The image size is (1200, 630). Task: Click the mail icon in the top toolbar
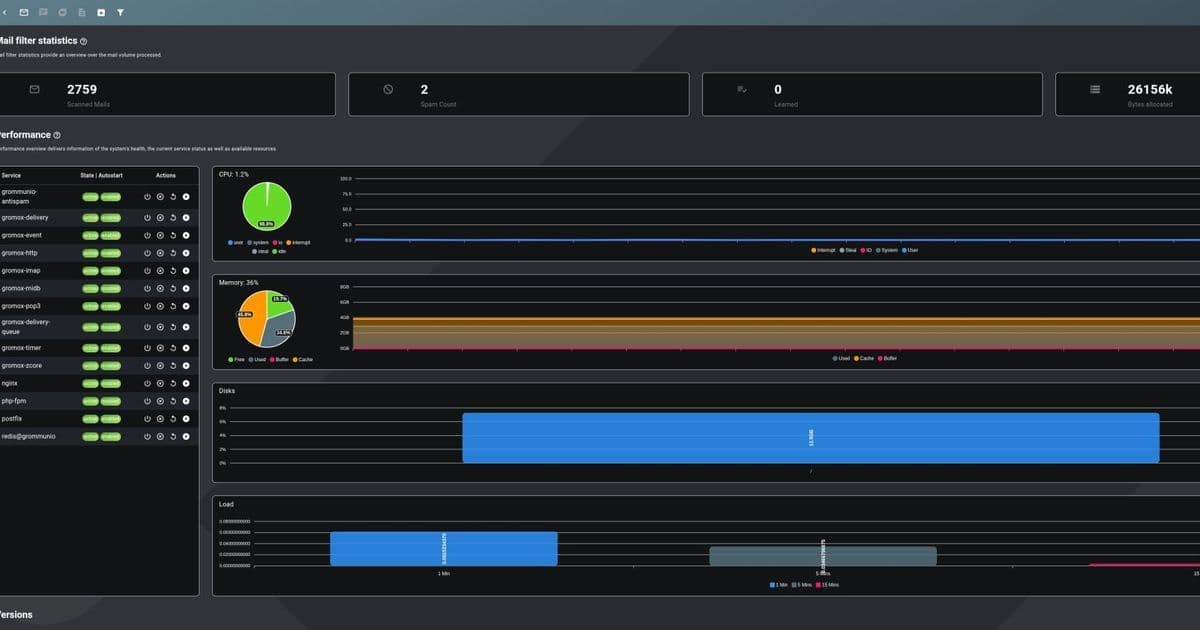(x=24, y=13)
